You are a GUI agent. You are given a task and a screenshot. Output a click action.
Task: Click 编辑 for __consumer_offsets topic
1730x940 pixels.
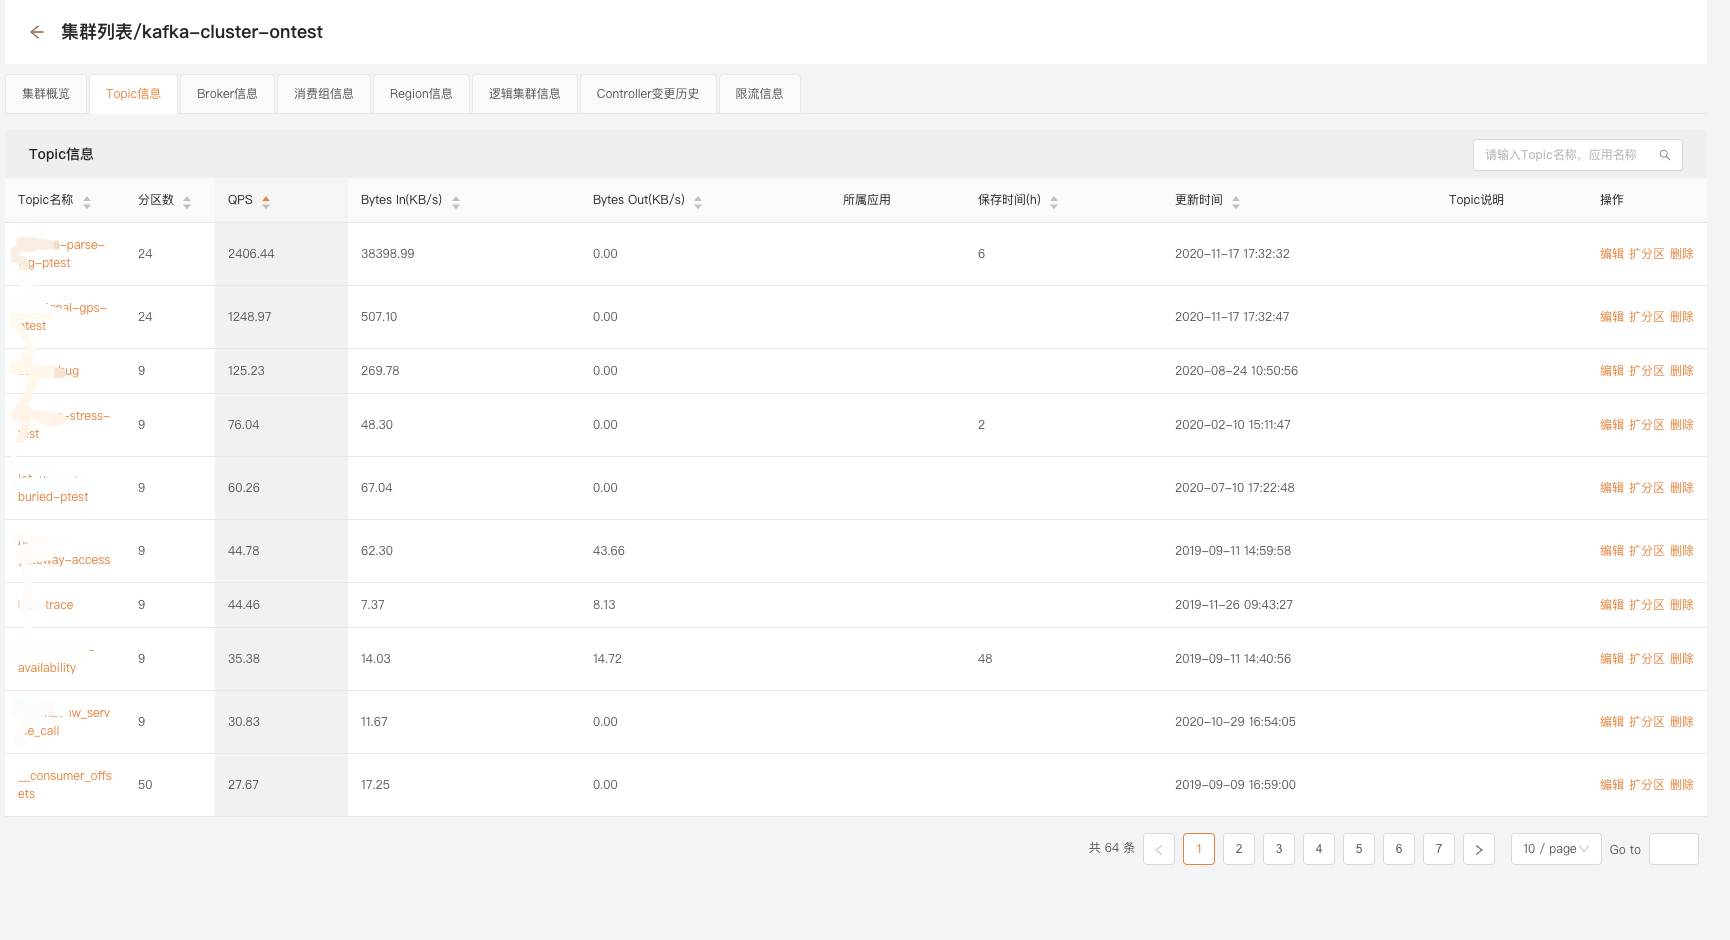click(1612, 785)
